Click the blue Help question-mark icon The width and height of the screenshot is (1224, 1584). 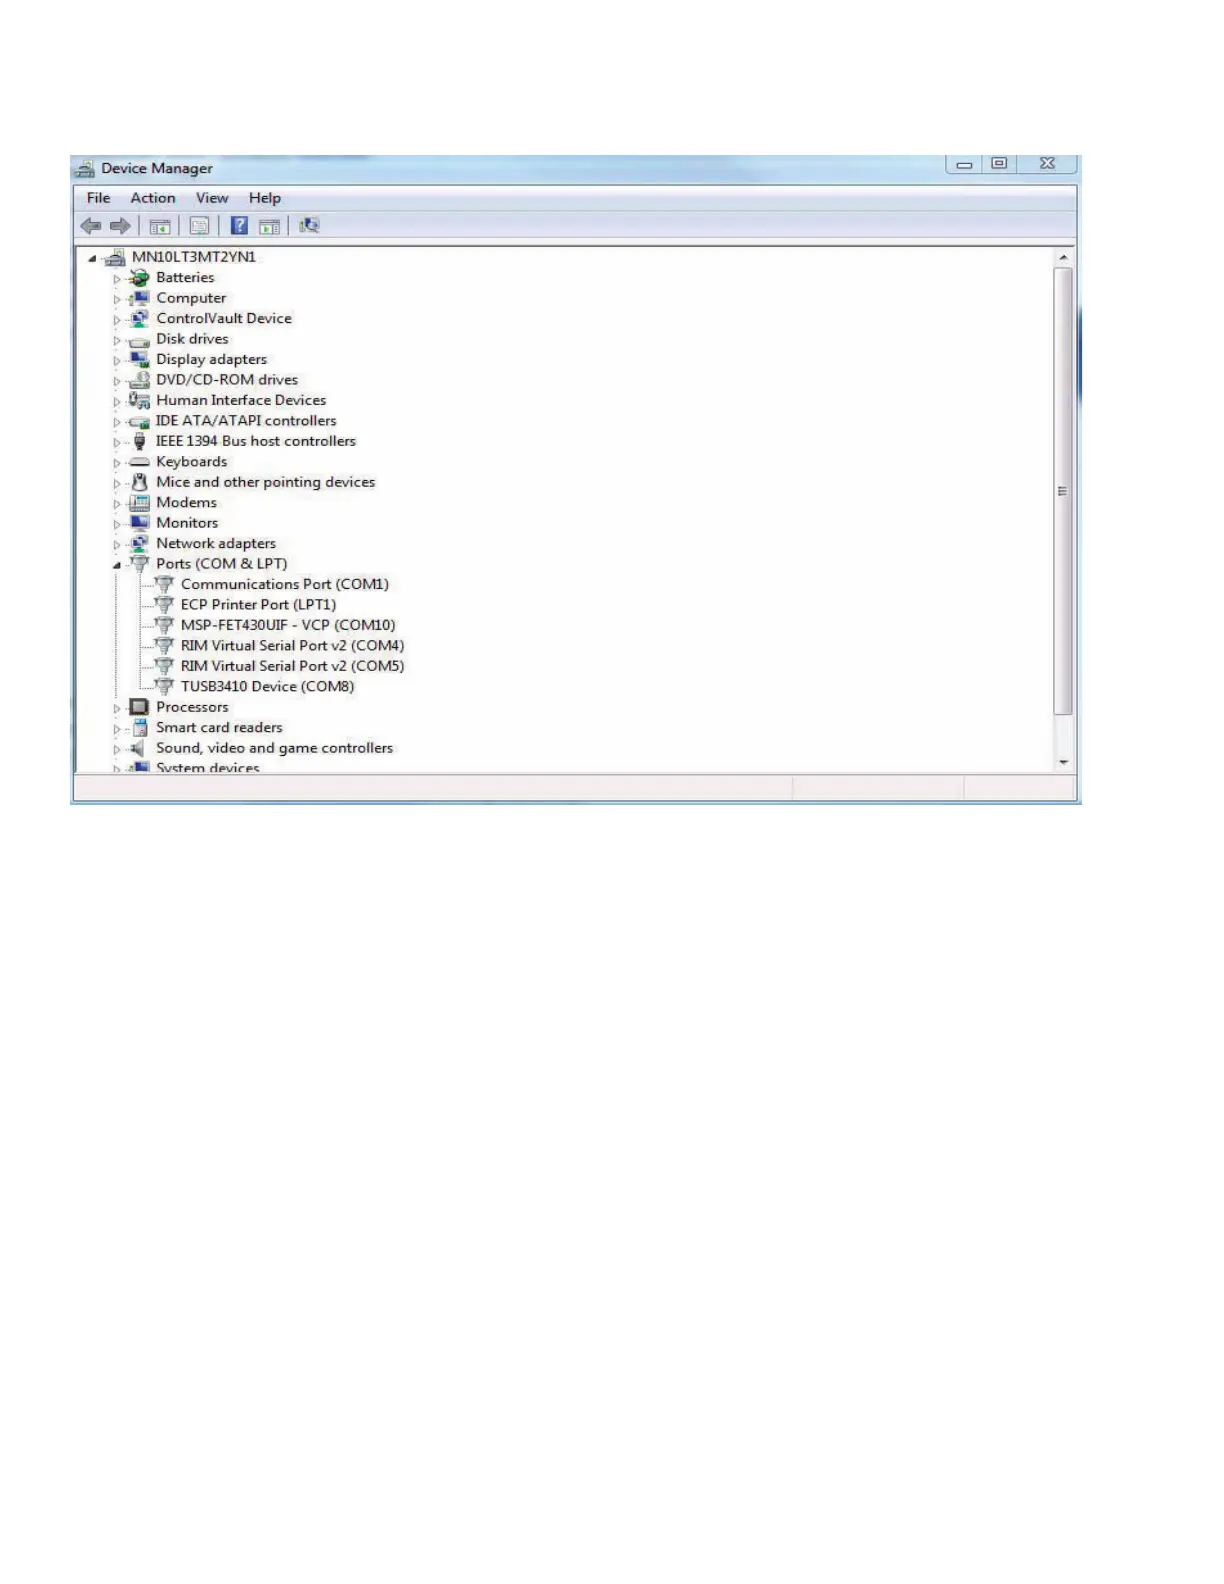[239, 226]
